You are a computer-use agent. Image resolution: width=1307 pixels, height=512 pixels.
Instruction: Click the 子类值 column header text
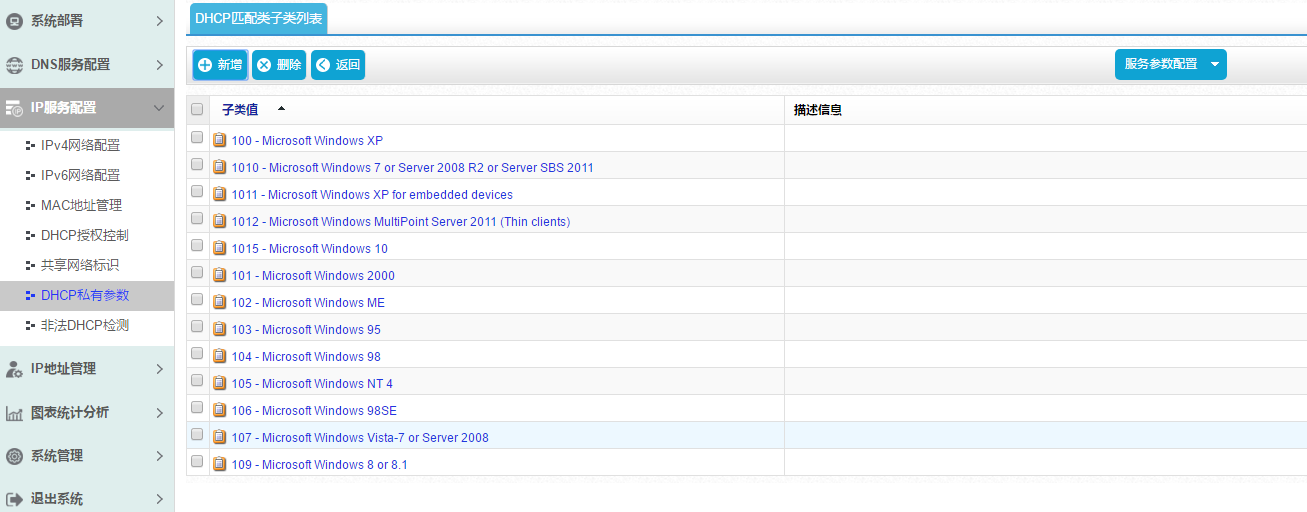click(x=240, y=110)
